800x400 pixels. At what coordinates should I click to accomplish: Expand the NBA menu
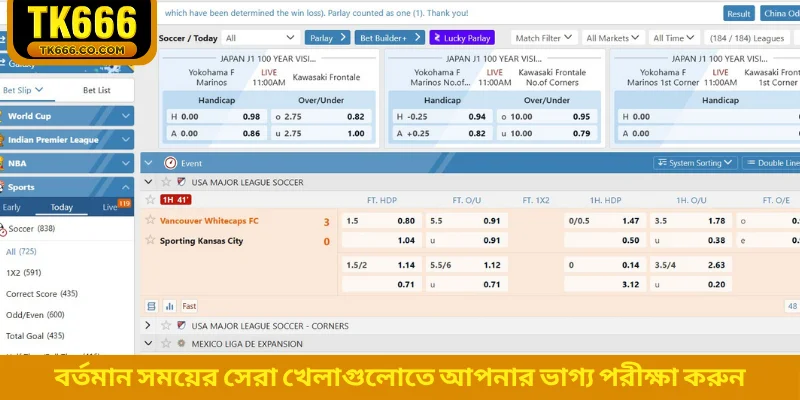pos(67,163)
